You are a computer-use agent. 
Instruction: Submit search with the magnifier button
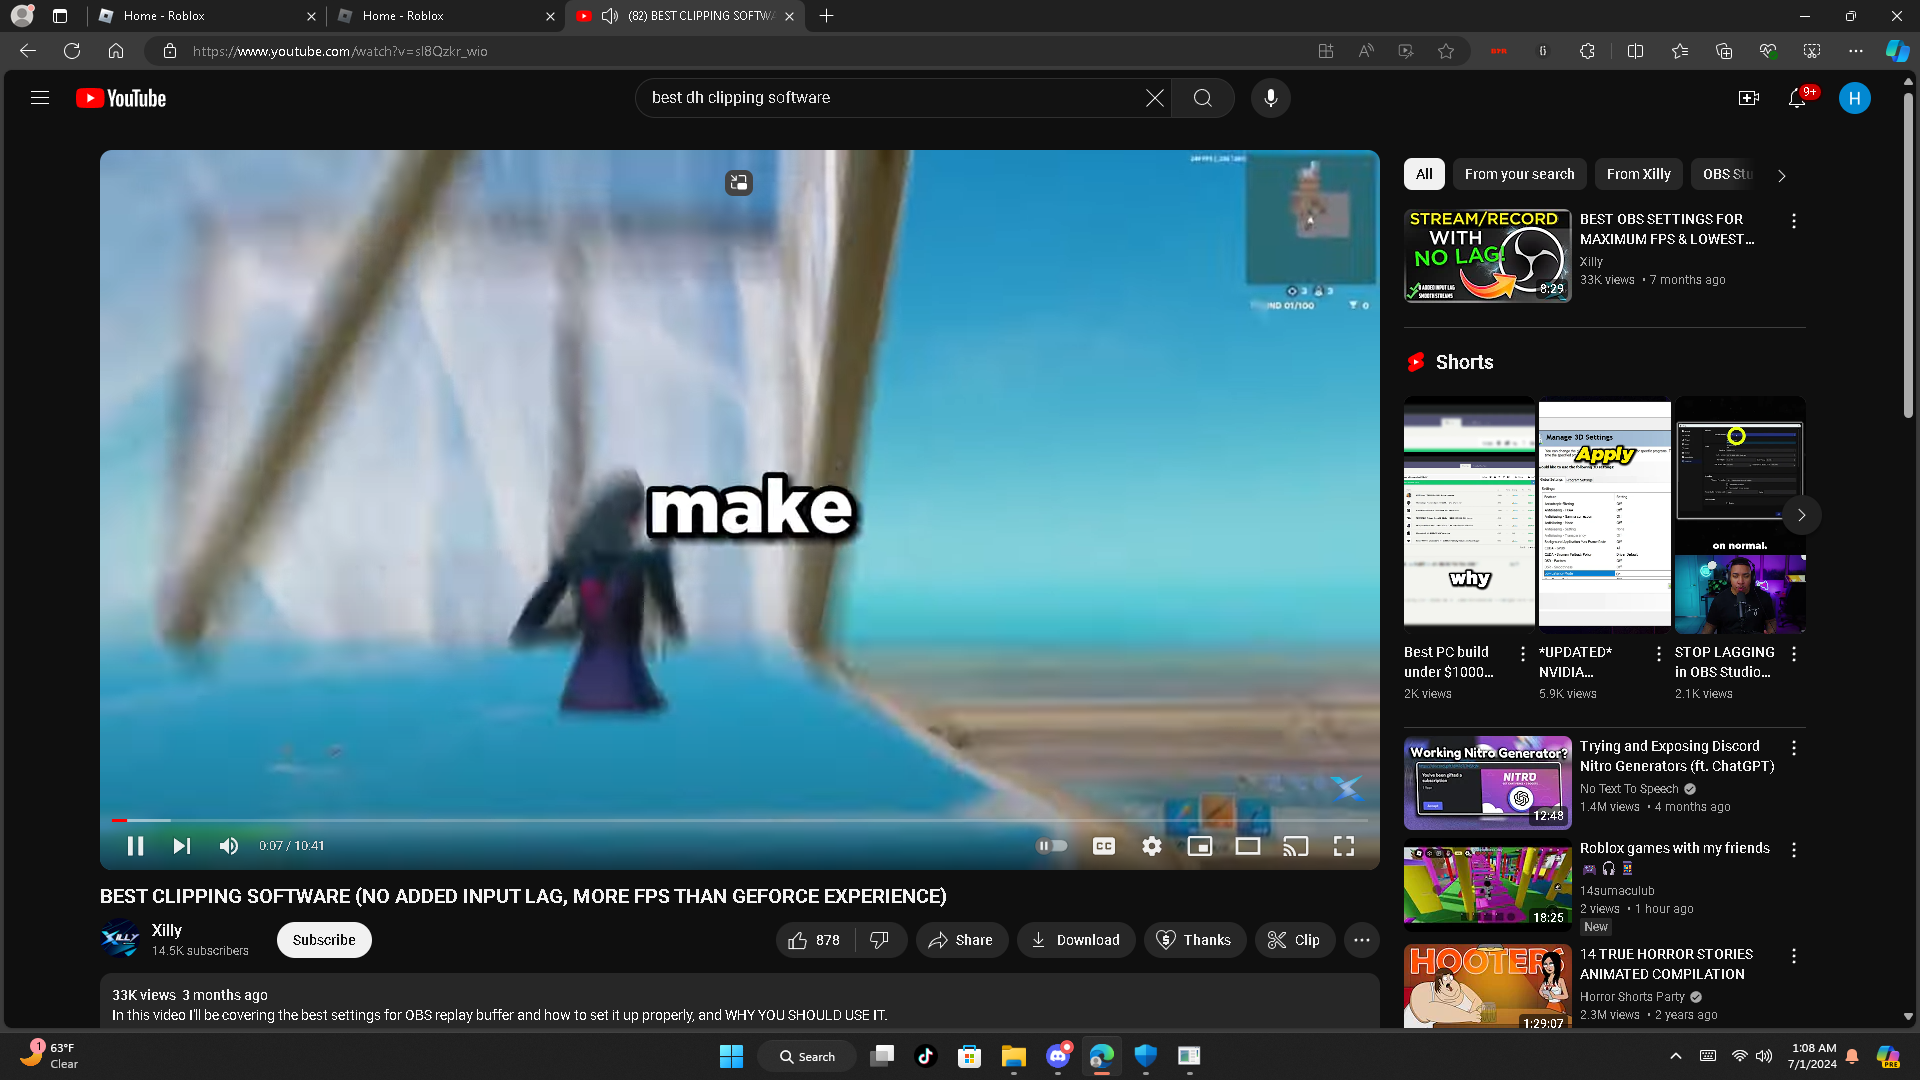click(x=1203, y=98)
